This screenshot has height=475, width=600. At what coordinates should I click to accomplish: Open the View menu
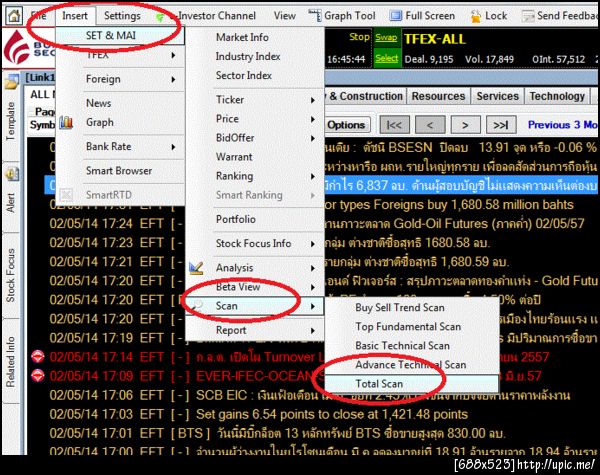click(284, 16)
